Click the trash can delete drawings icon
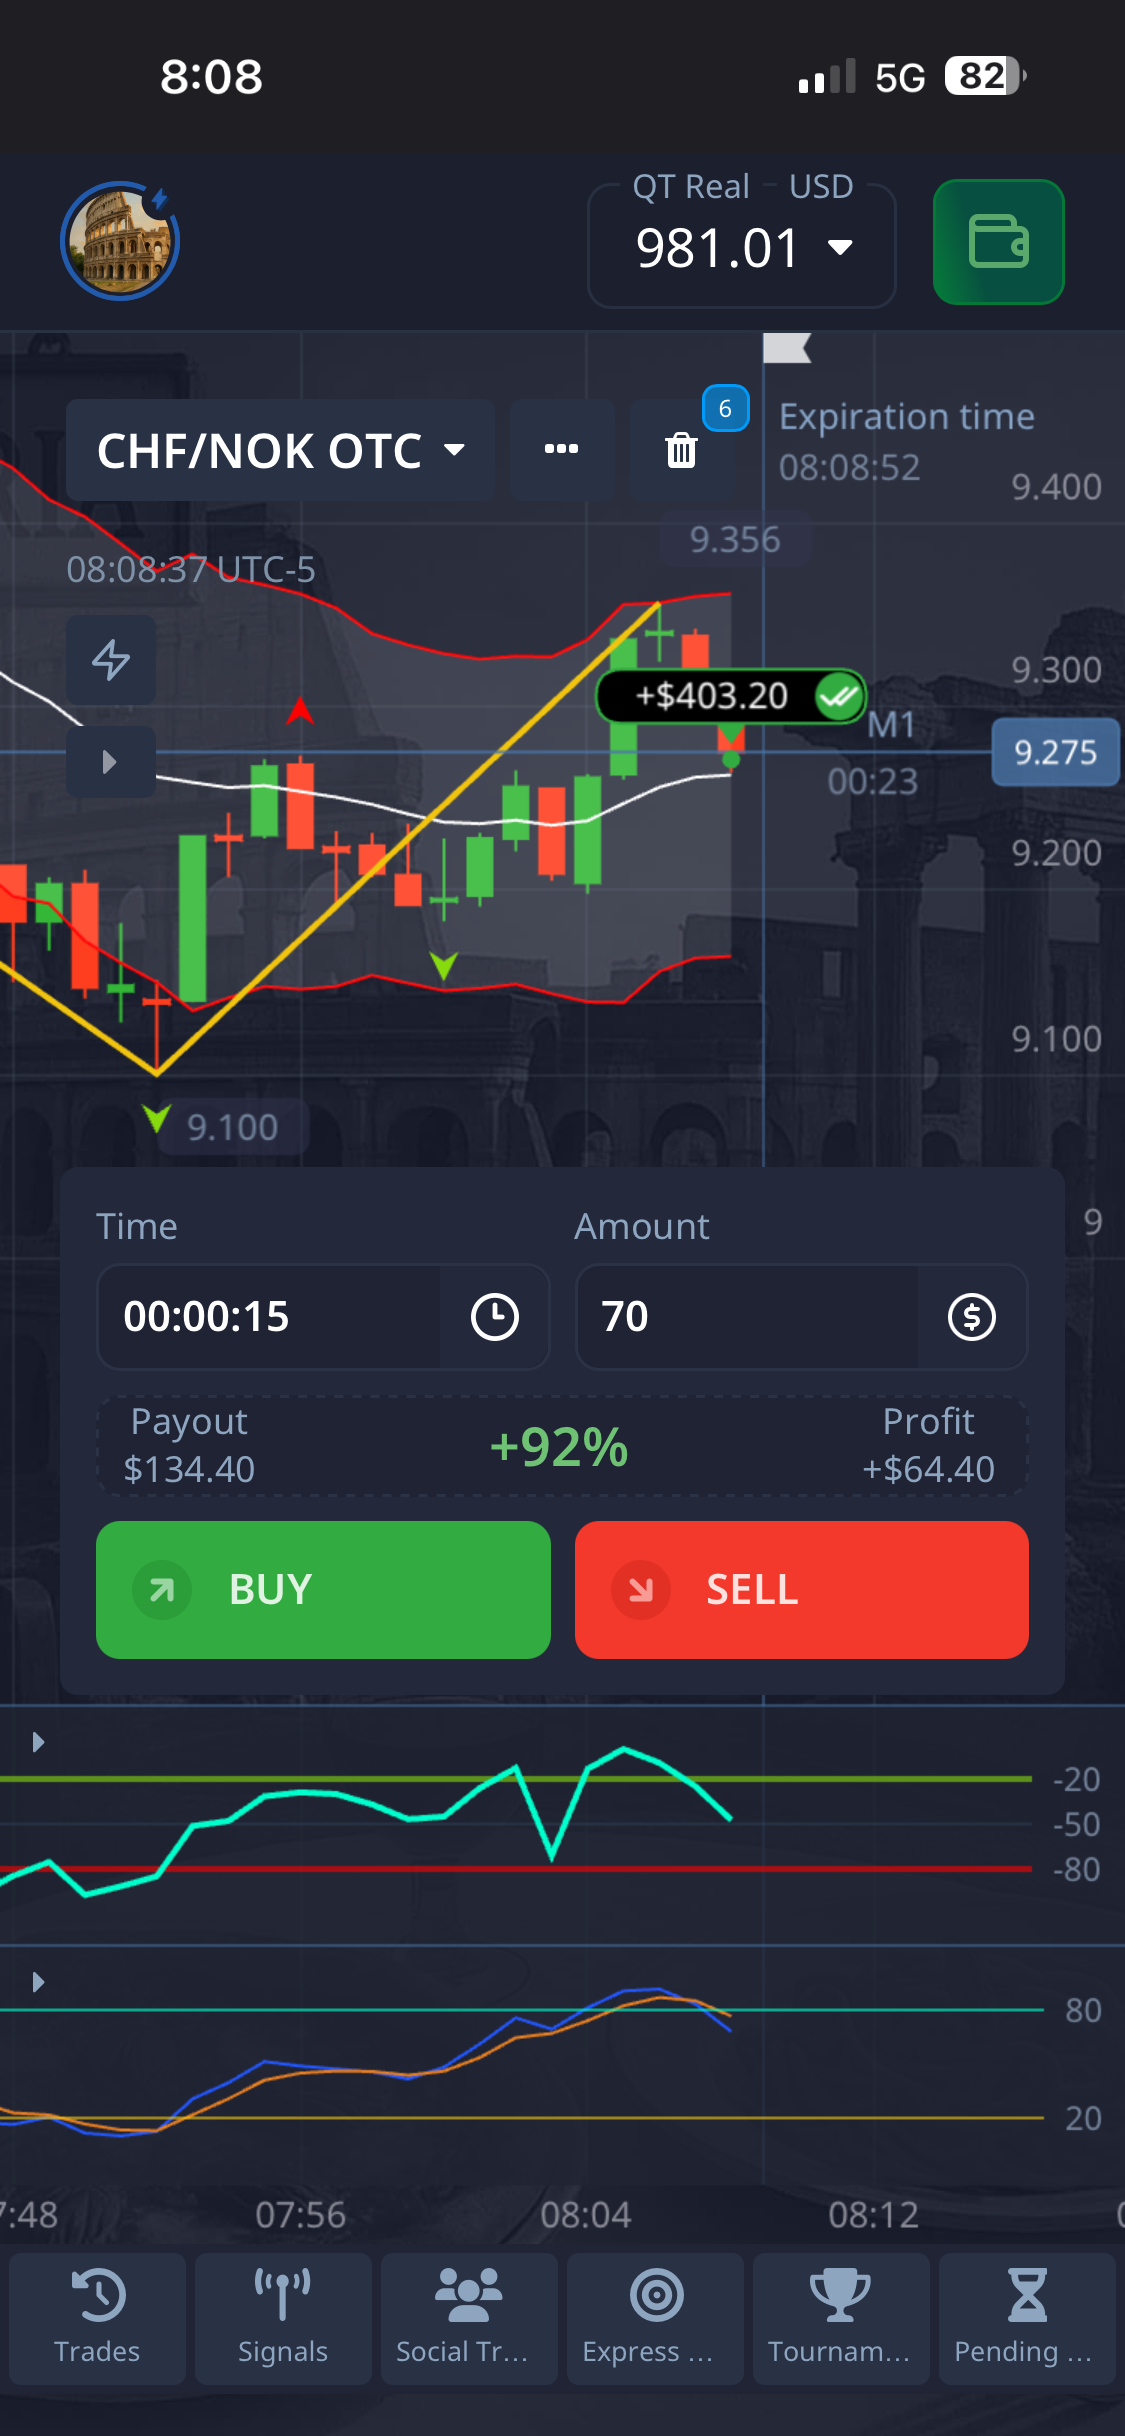This screenshot has width=1125, height=2436. 681,450
